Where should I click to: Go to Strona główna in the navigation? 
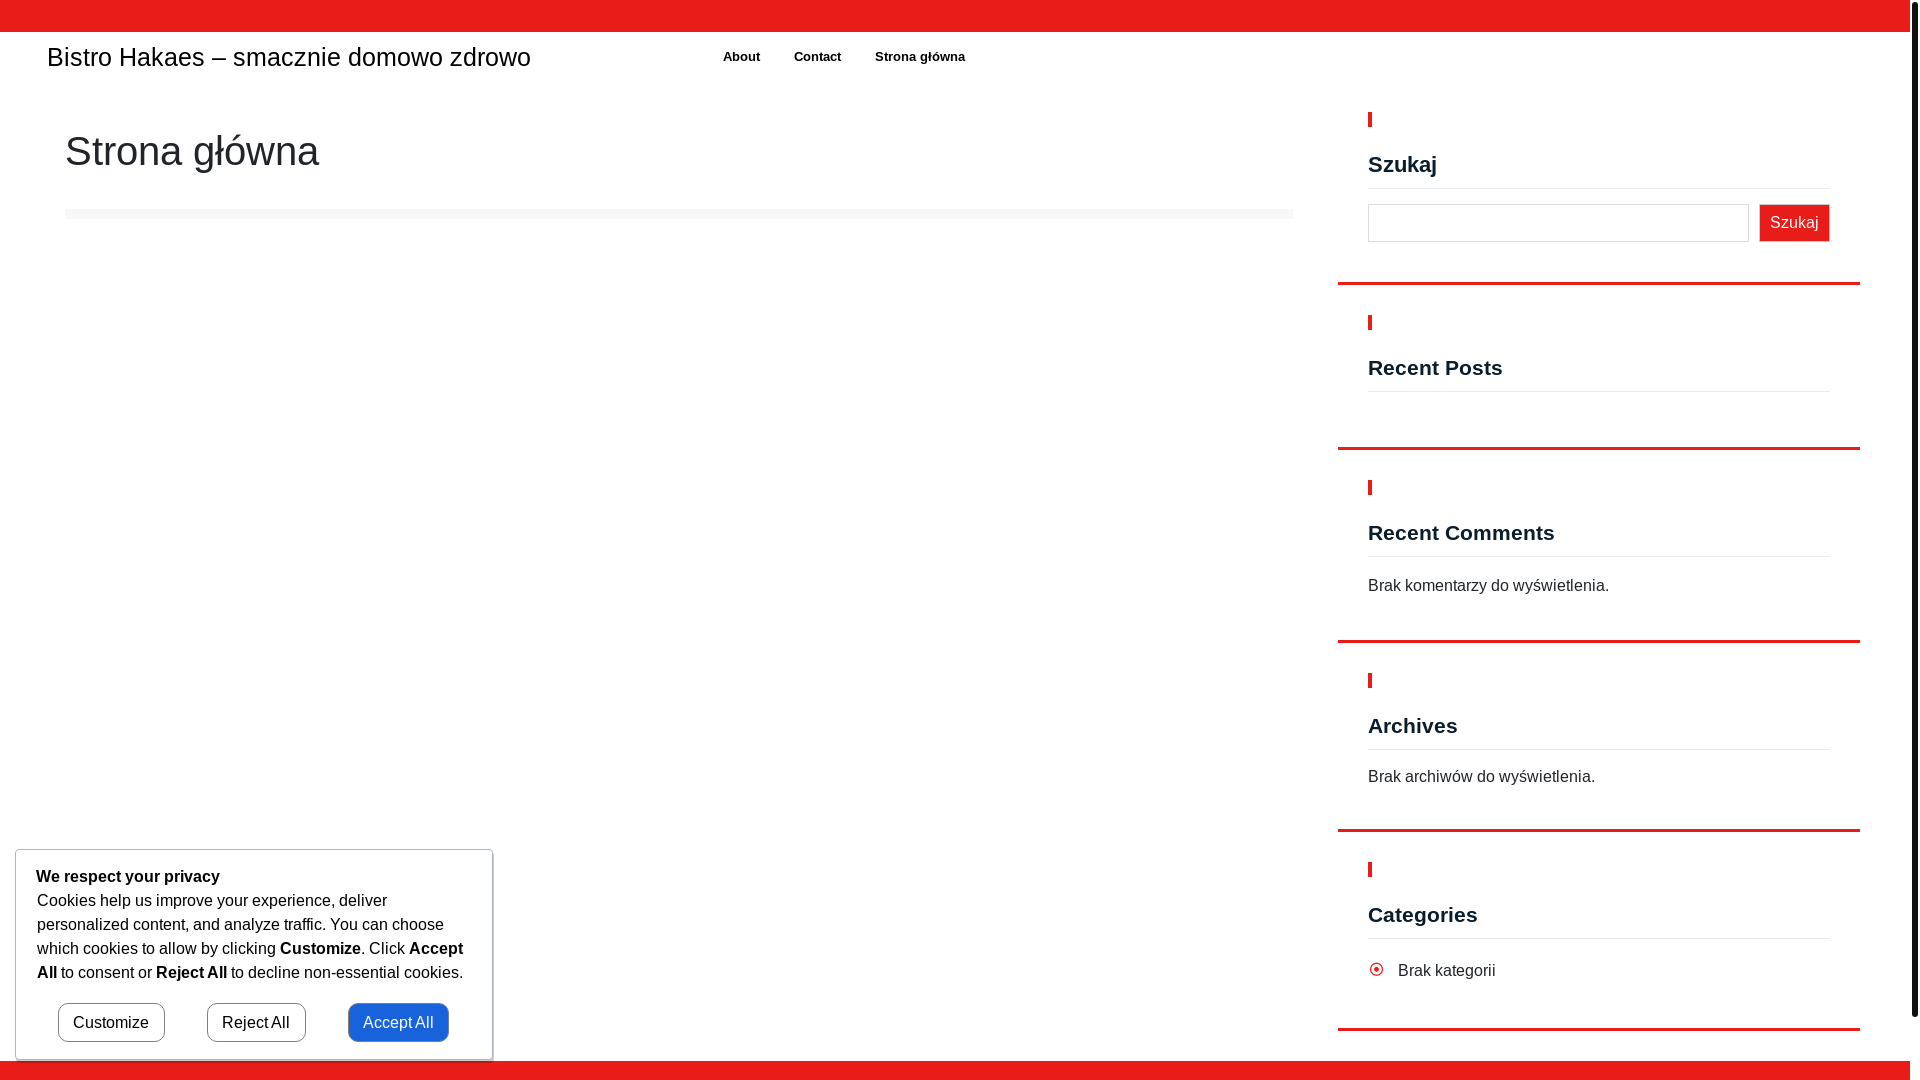(x=919, y=57)
